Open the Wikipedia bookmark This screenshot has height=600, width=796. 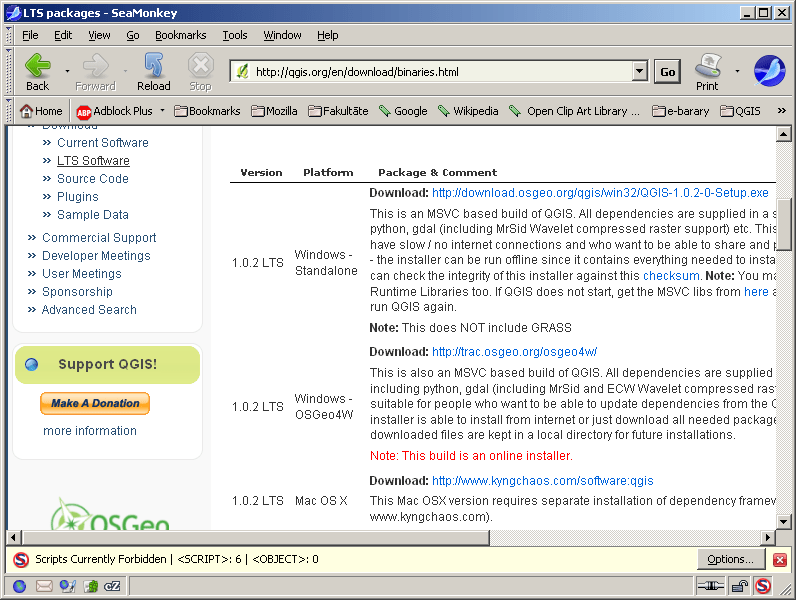point(468,111)
